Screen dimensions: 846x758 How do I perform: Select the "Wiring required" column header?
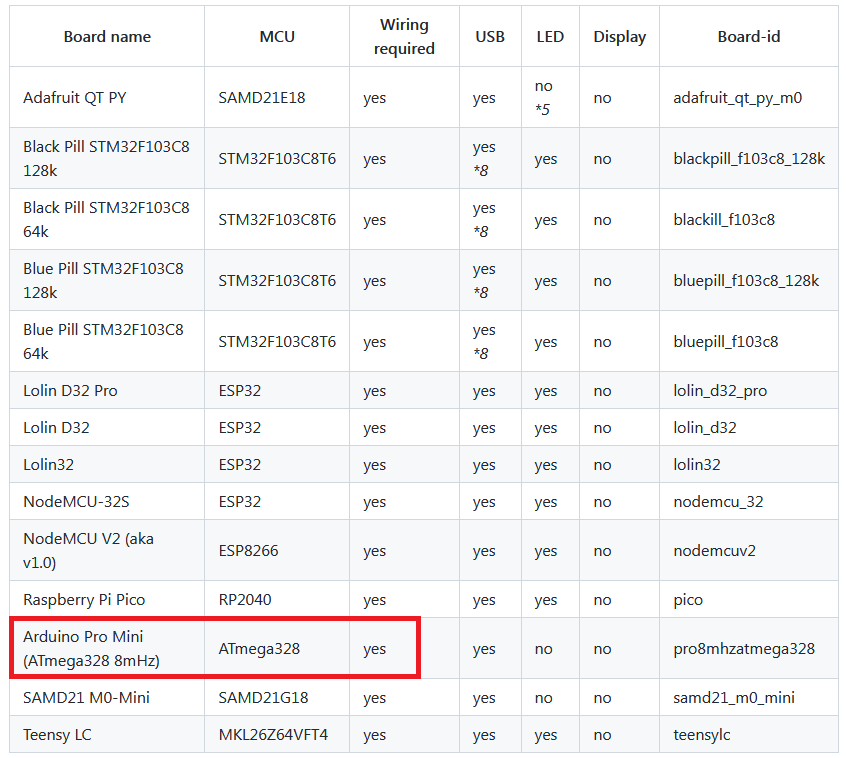404,37
